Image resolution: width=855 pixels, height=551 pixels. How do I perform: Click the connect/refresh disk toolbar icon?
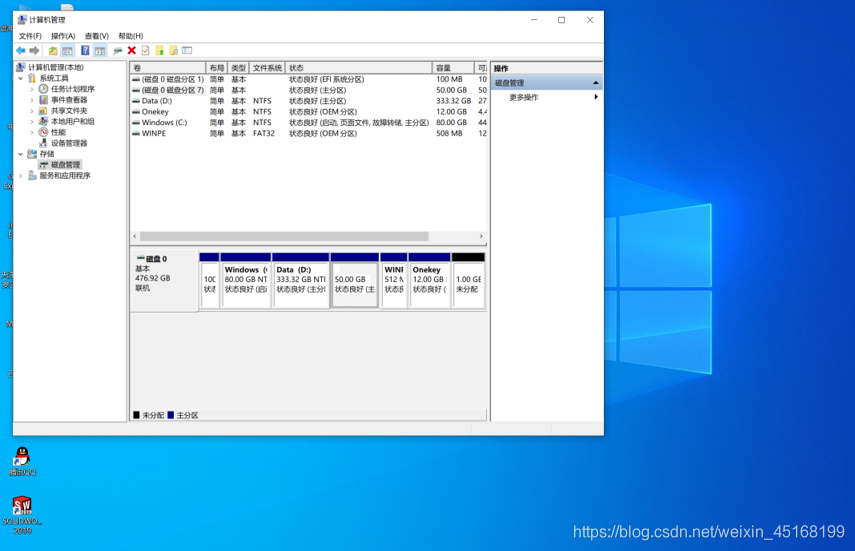coord(117,51)
